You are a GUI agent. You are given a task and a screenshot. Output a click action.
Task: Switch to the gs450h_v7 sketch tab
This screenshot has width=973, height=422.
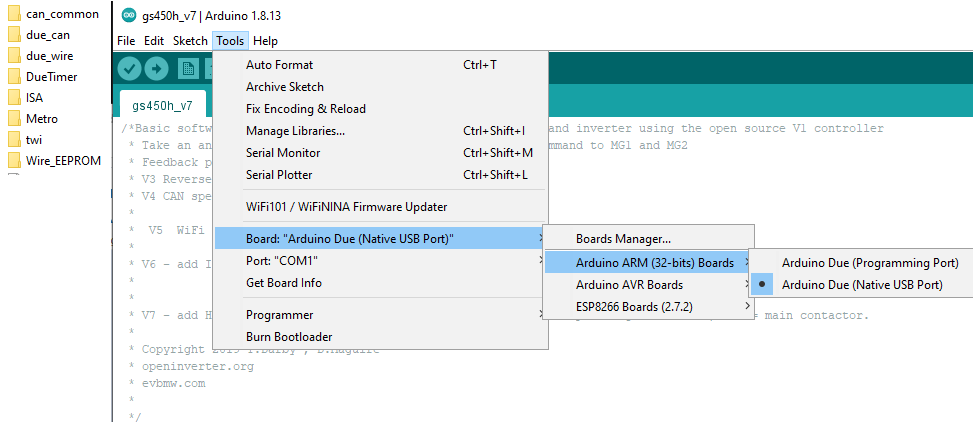click(162, 105)
